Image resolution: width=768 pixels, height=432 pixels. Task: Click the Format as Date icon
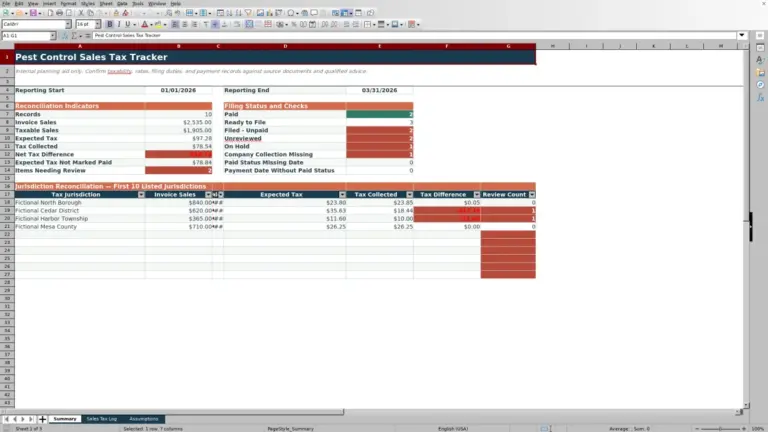point(312,24)
